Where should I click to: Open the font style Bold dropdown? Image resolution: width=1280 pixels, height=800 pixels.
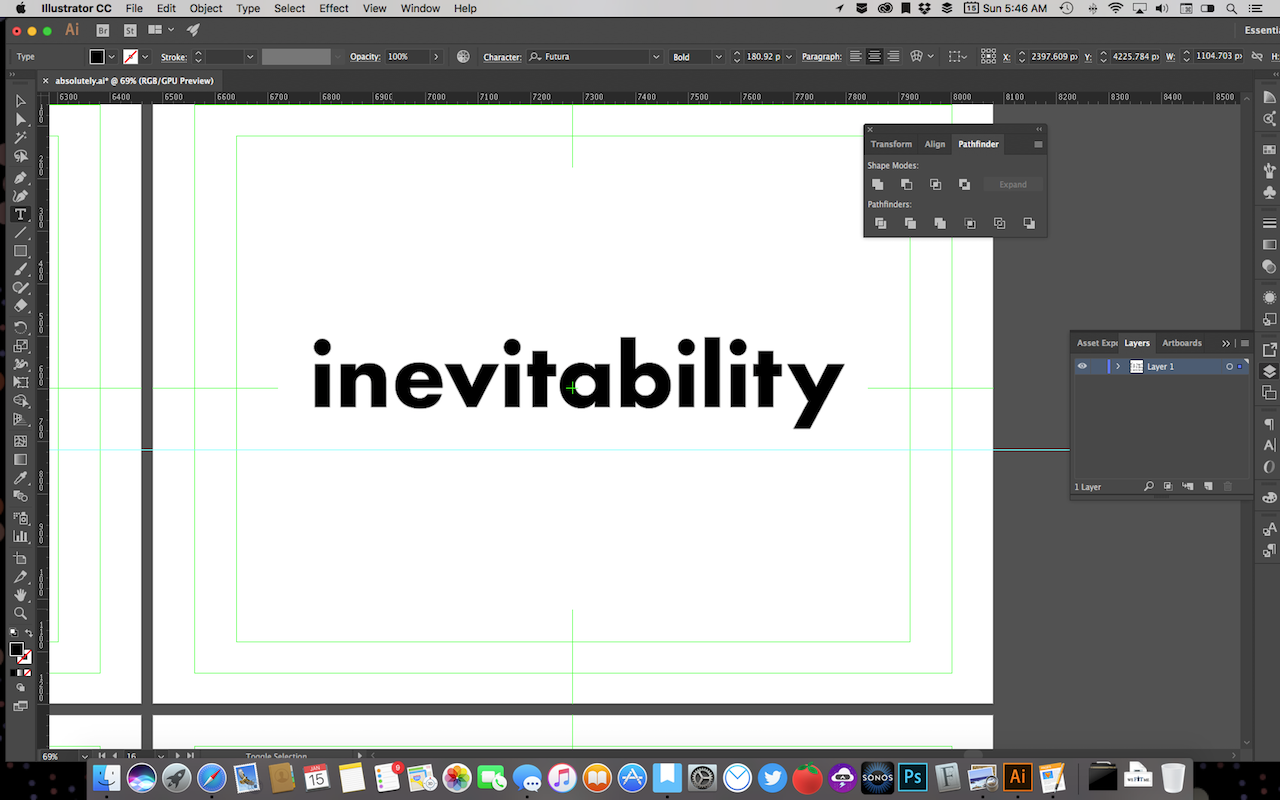pos(718,57)
